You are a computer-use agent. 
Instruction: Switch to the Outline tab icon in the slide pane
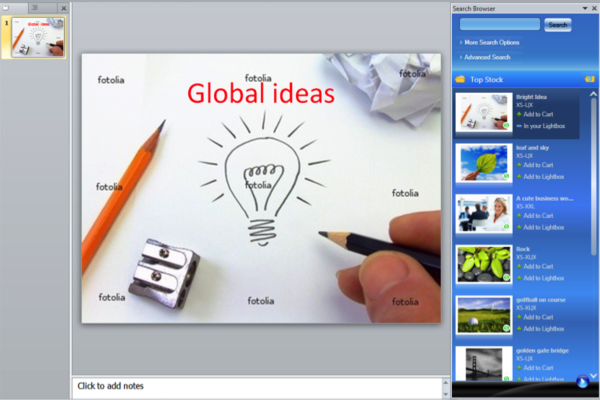[x=34, y=7]
